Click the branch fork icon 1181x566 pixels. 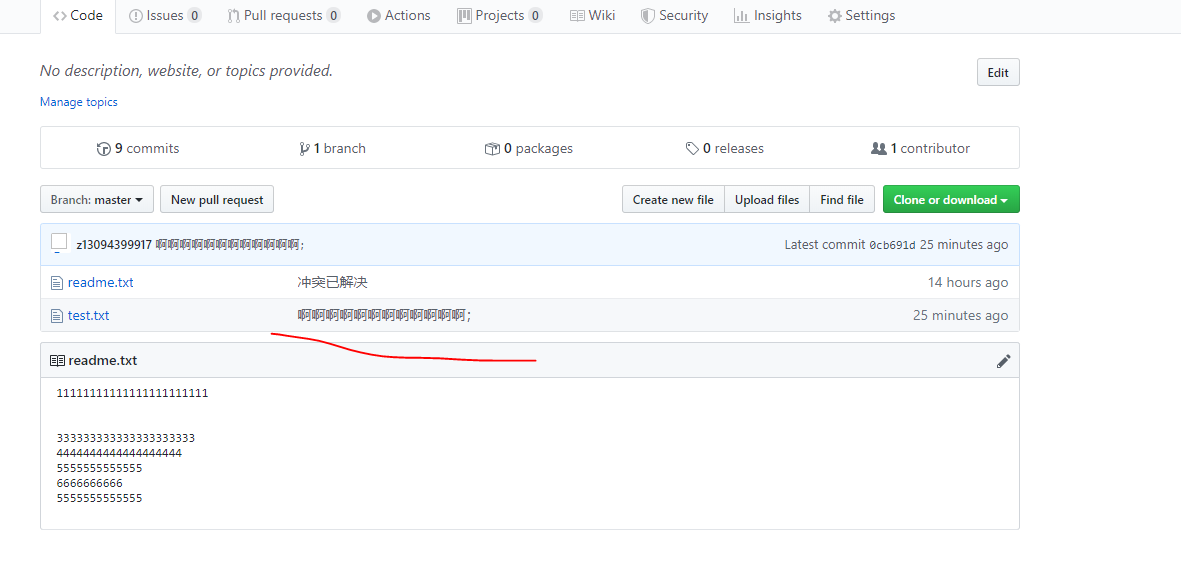pyautogui.click(x=304, y=148)
